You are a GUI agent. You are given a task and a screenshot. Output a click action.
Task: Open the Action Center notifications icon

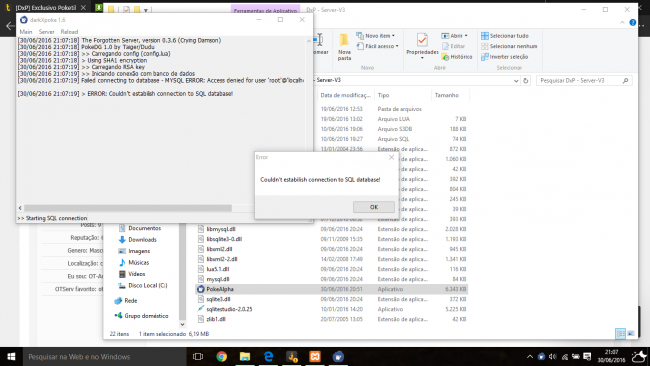pyautogui.click(x=587, y=356)
